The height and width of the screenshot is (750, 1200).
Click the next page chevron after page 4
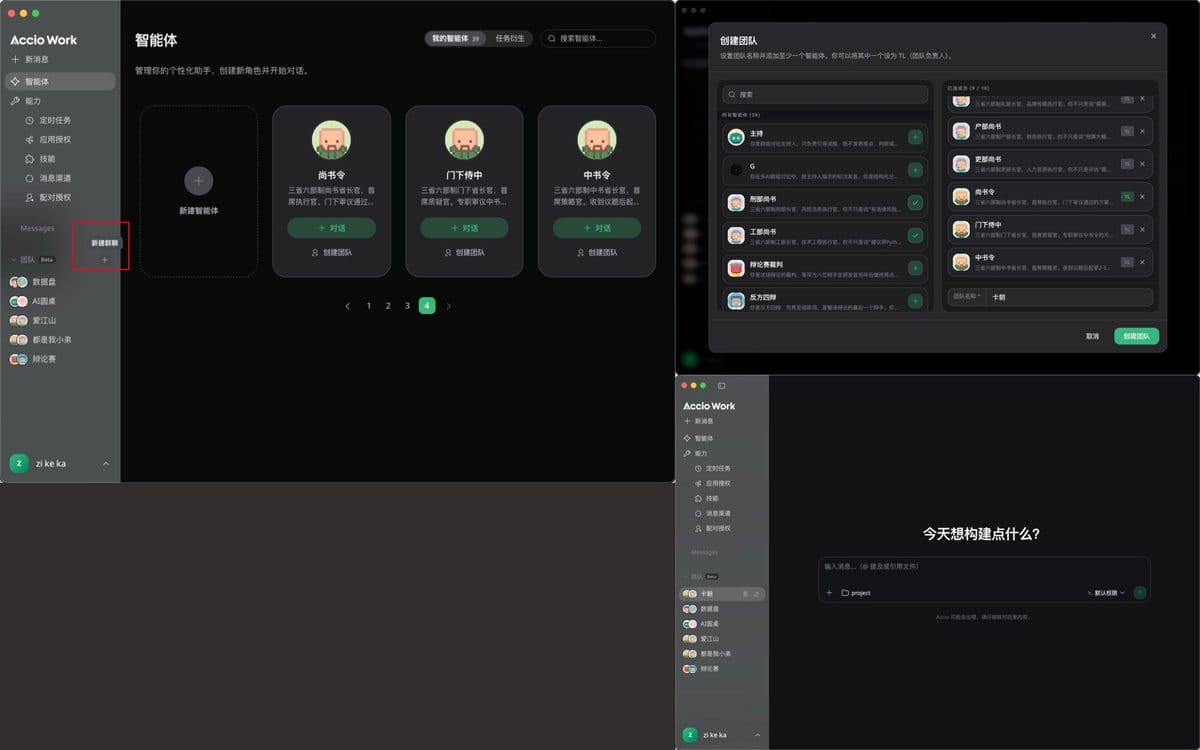click(x=449, y=306)
